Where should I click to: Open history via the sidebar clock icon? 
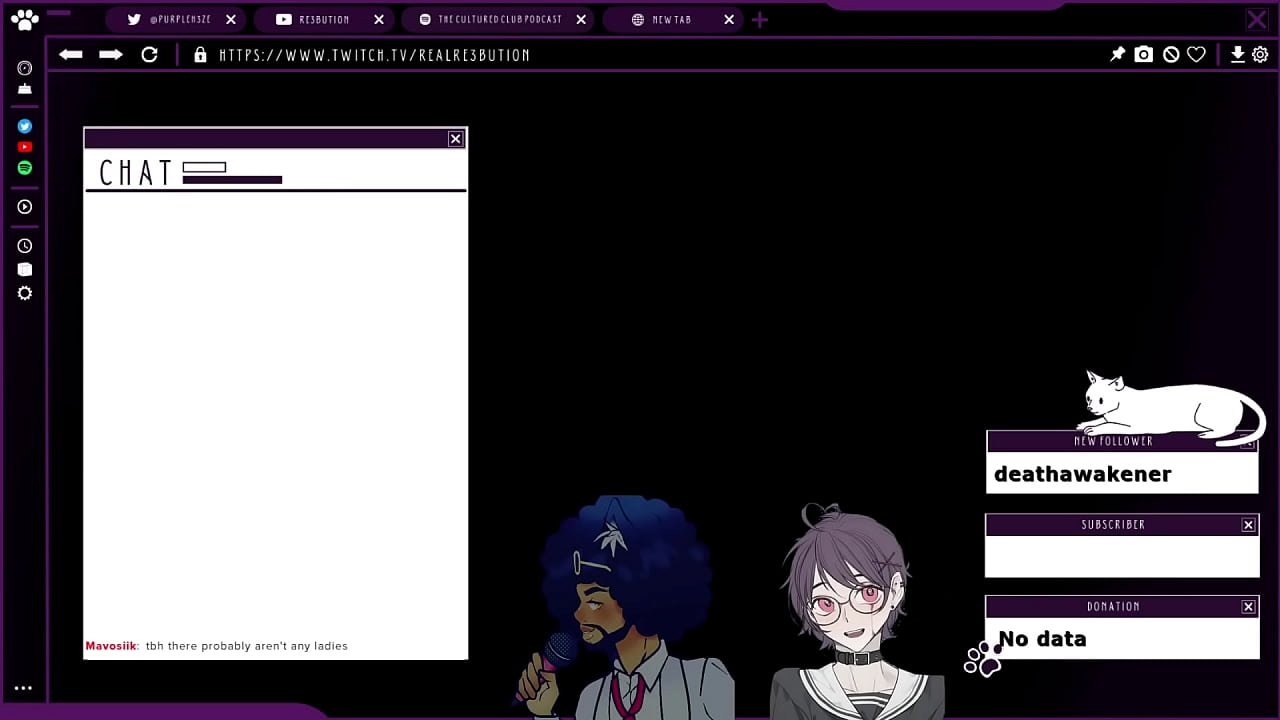tap(25, 246)
